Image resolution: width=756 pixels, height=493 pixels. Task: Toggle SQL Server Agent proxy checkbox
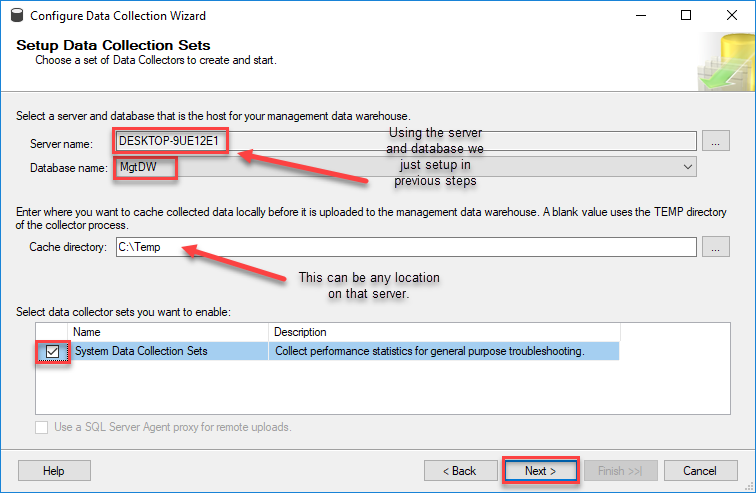pyautogui.click(x=41, y=427)
